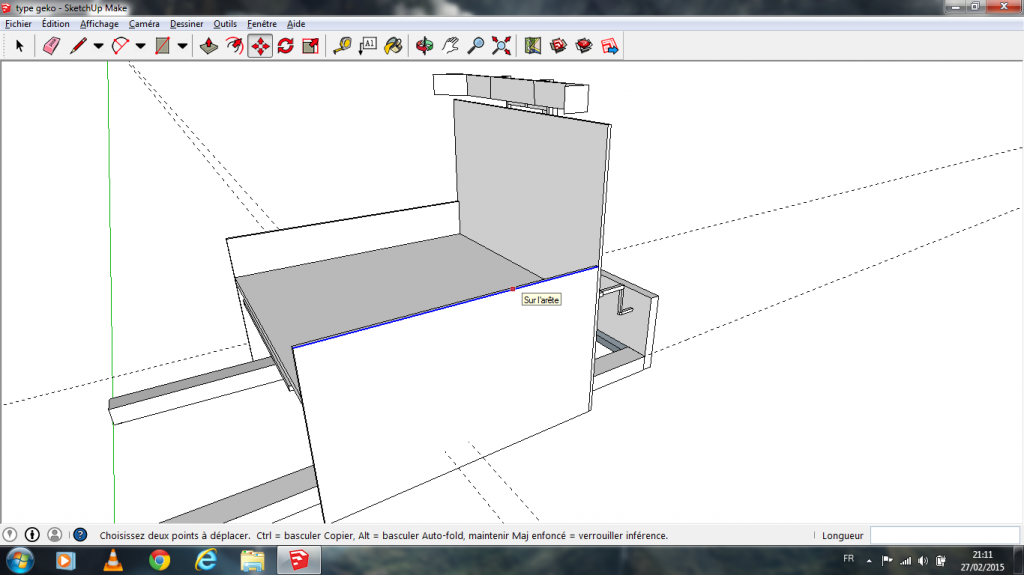Click the user sign-in status icon
Image resolution: width=1024 pixels, height=575 pixels.
[55, 534]
